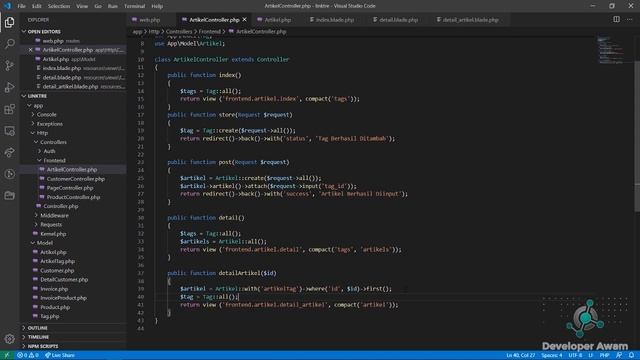Open Run and Debug view

coord(9,87)
